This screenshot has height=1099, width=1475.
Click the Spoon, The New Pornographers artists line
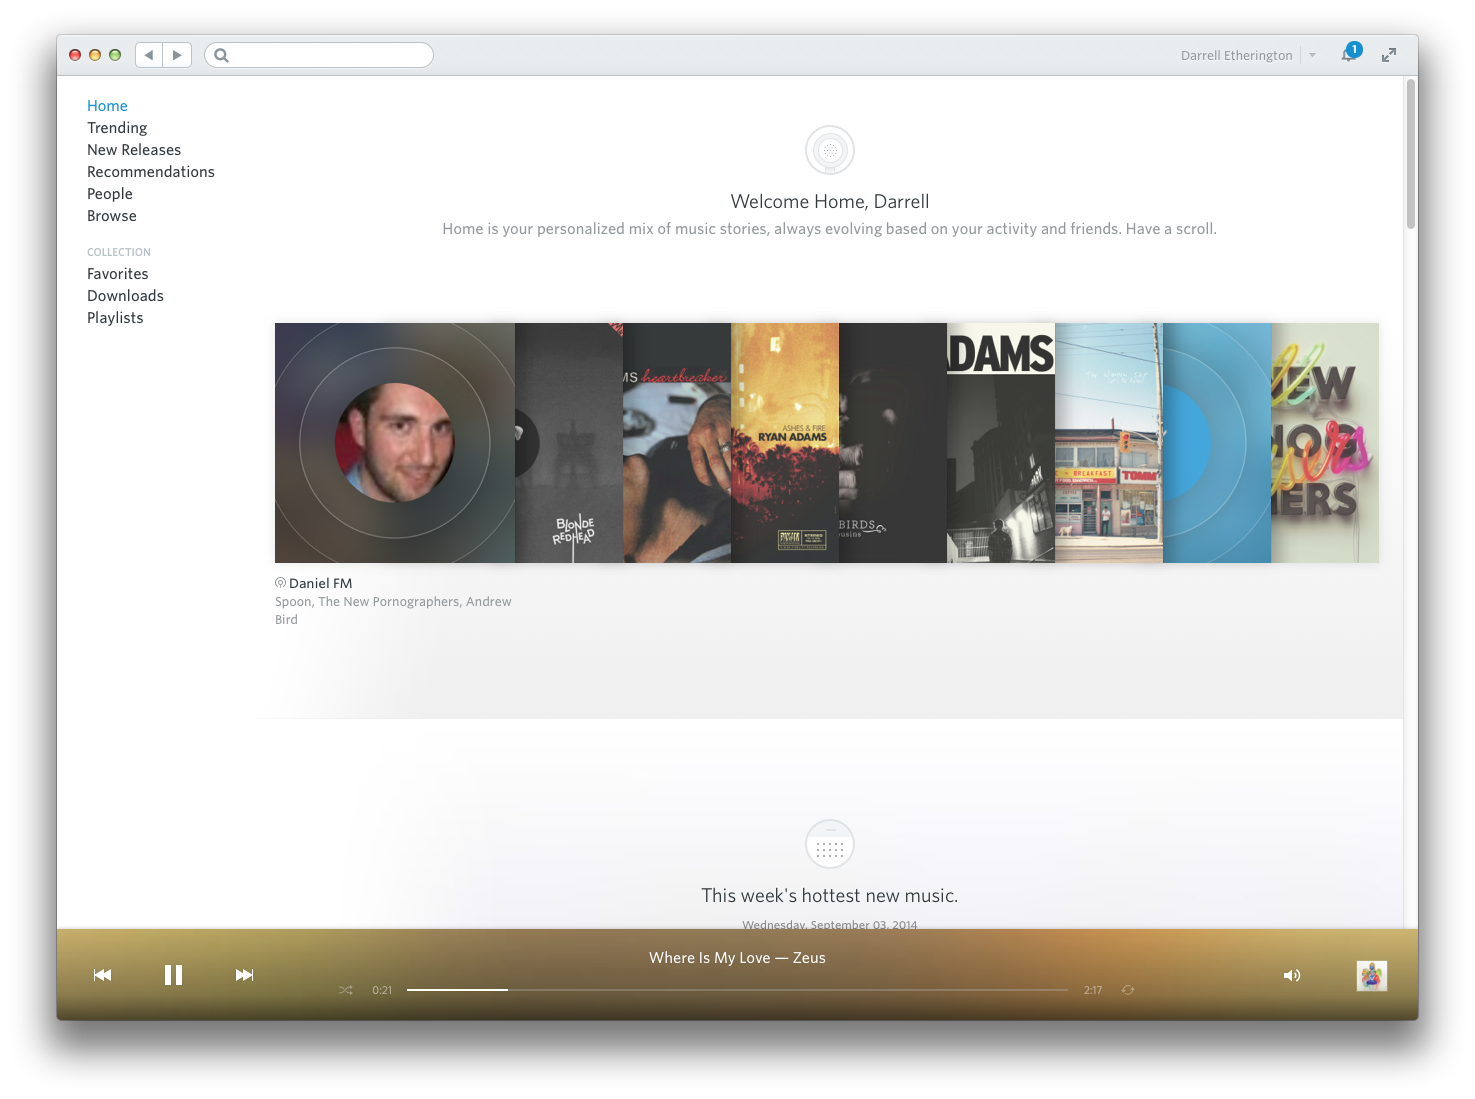(393, 610)
